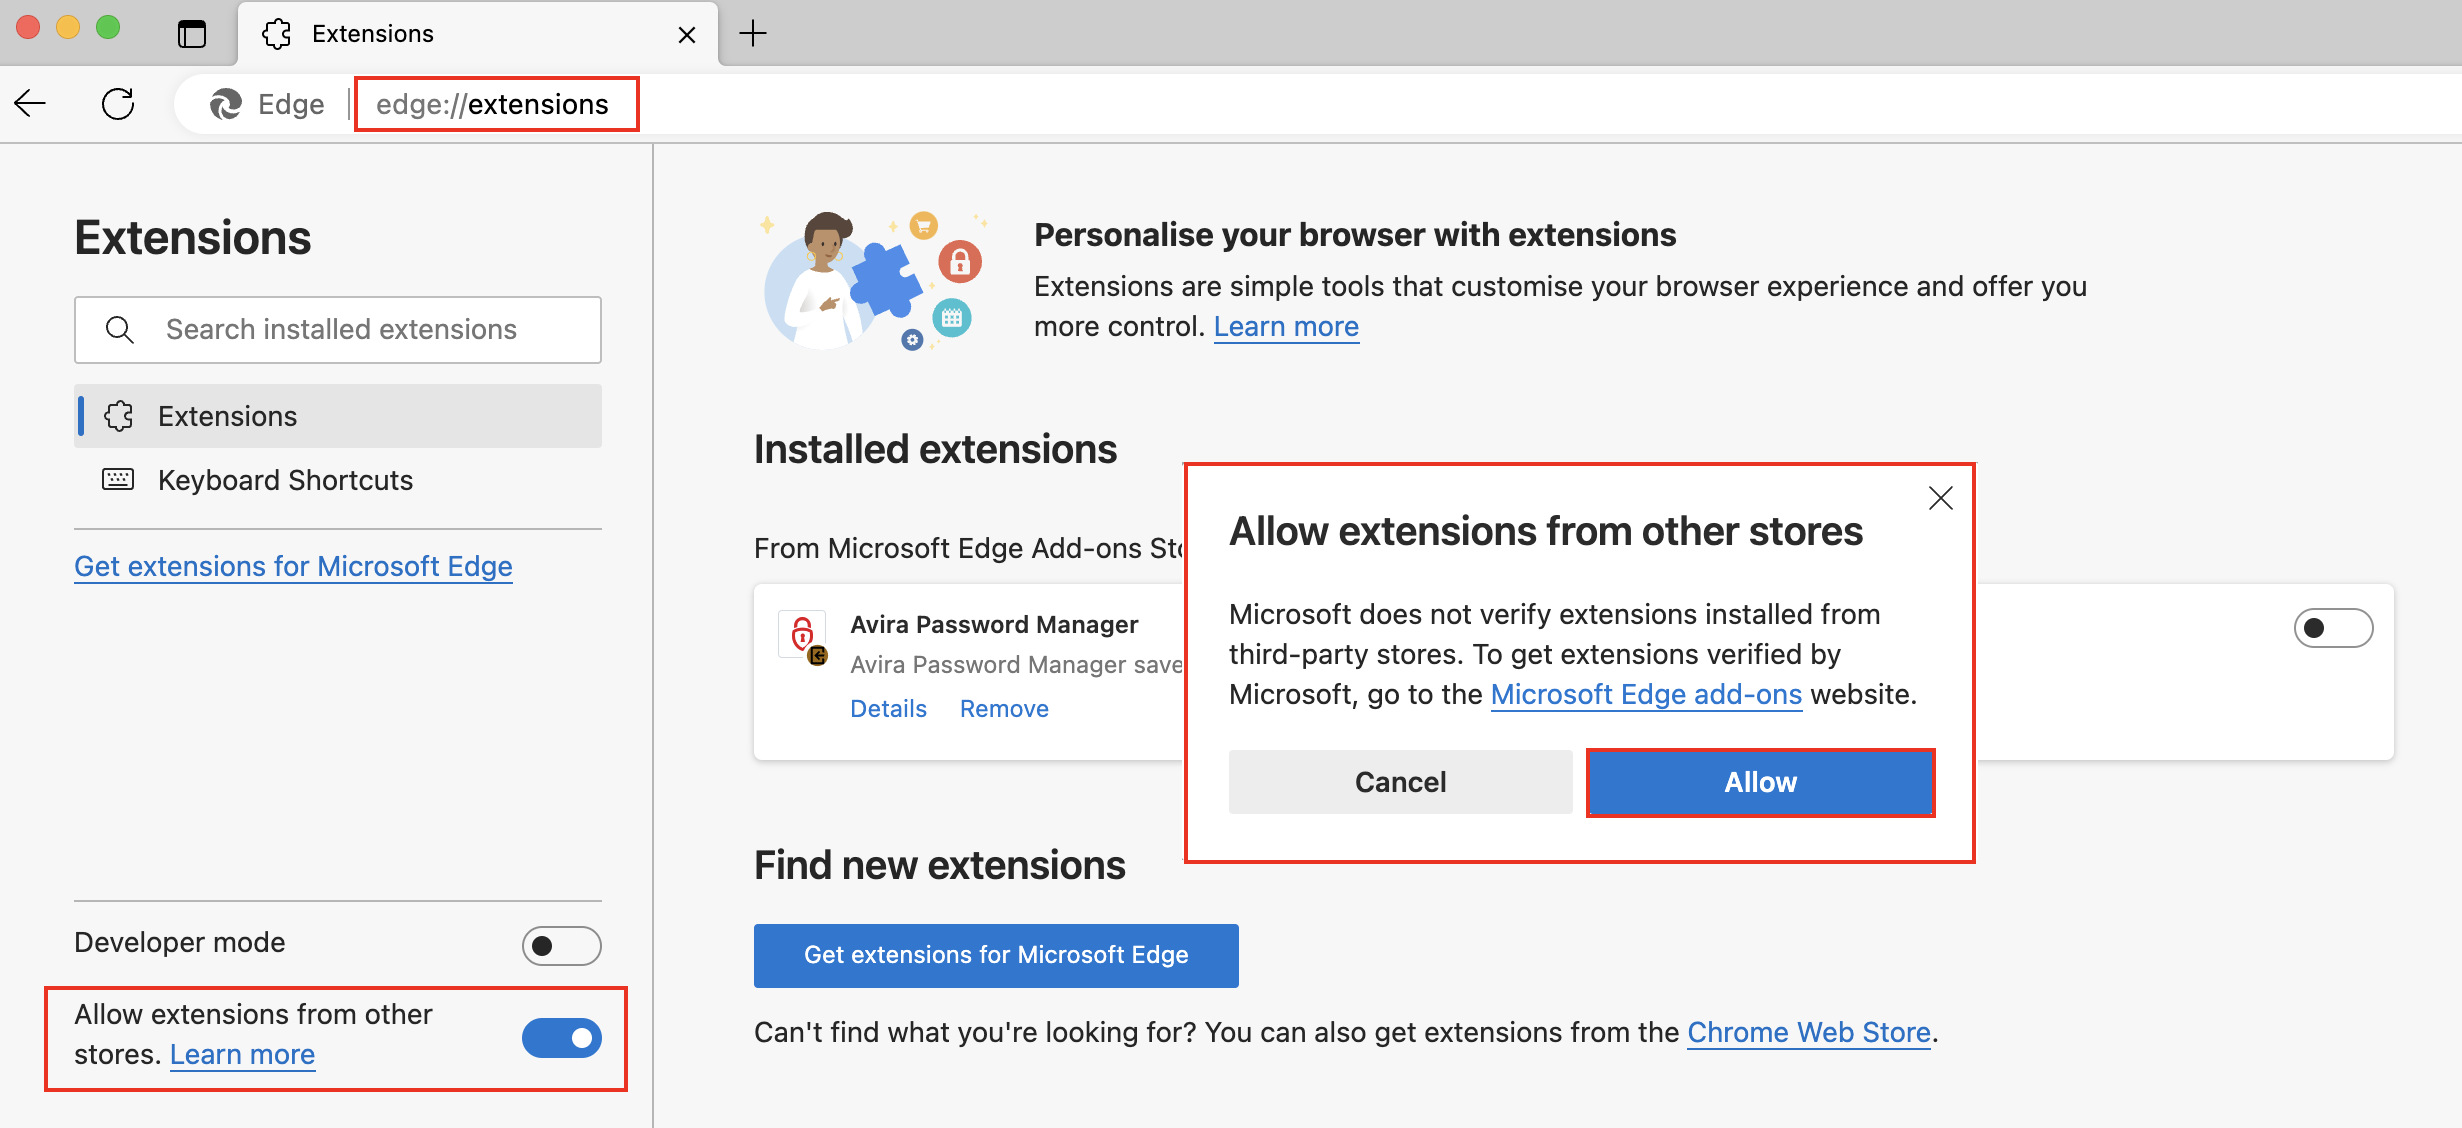Click Allow in the dialog

click(x=1760, y=782)
